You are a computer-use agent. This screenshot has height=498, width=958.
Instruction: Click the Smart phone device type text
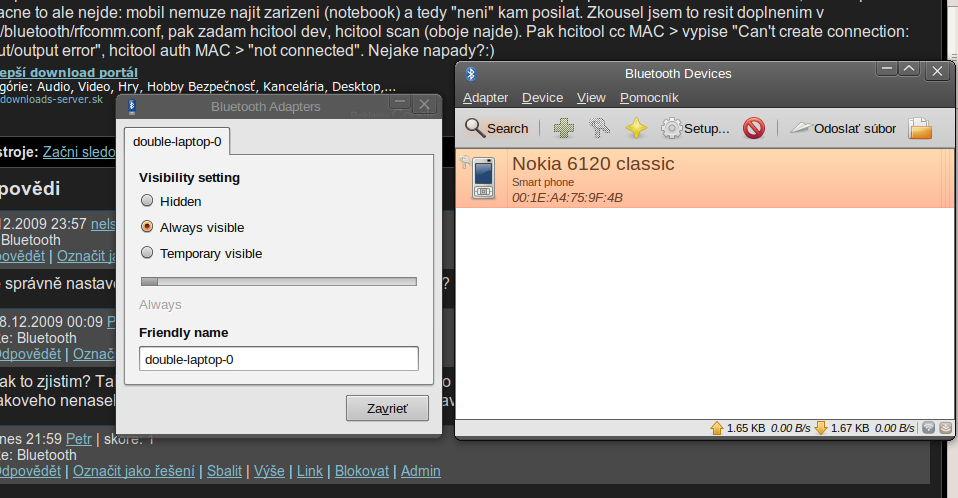pyautogui.click(x=543, y=182)
